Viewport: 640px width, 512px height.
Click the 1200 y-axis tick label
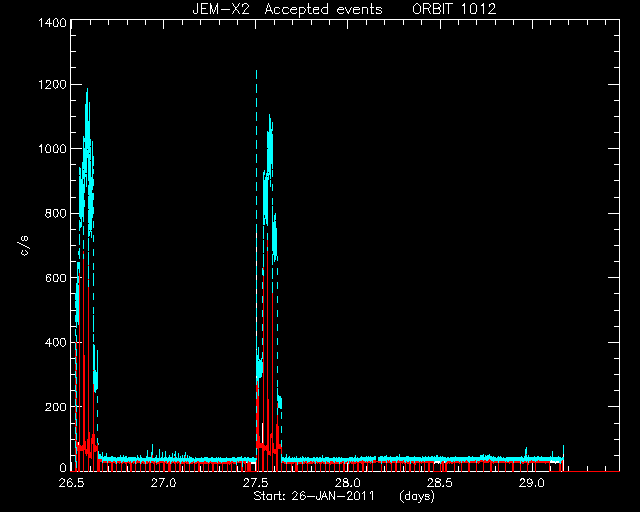pyautogui.click(x=52, y=85)
